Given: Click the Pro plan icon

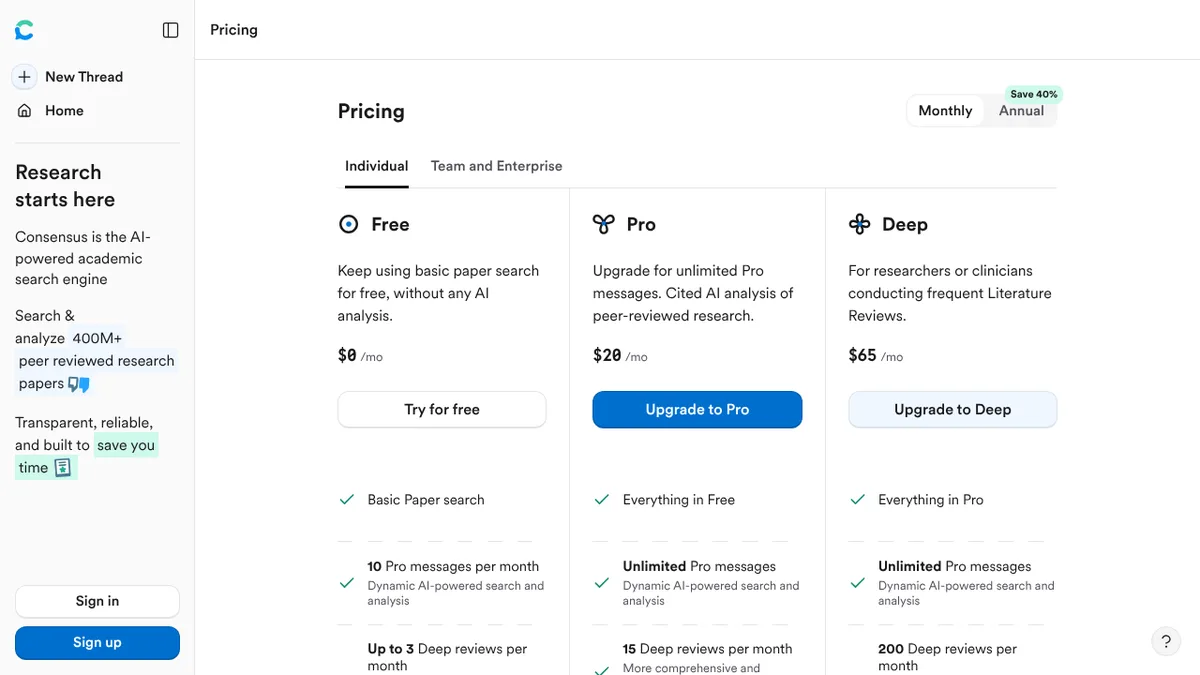Looking at the screenshot, I should [x=603, y=225].
